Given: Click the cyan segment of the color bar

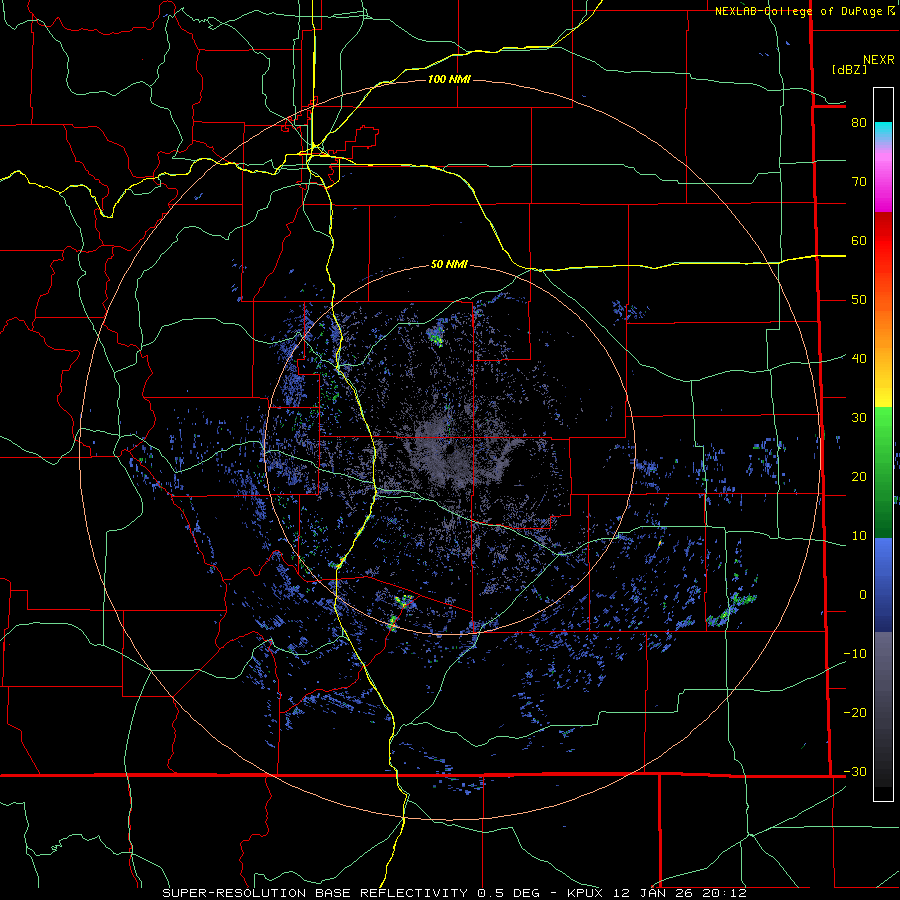Looking at the screenshot, I should tap(883, 131).
